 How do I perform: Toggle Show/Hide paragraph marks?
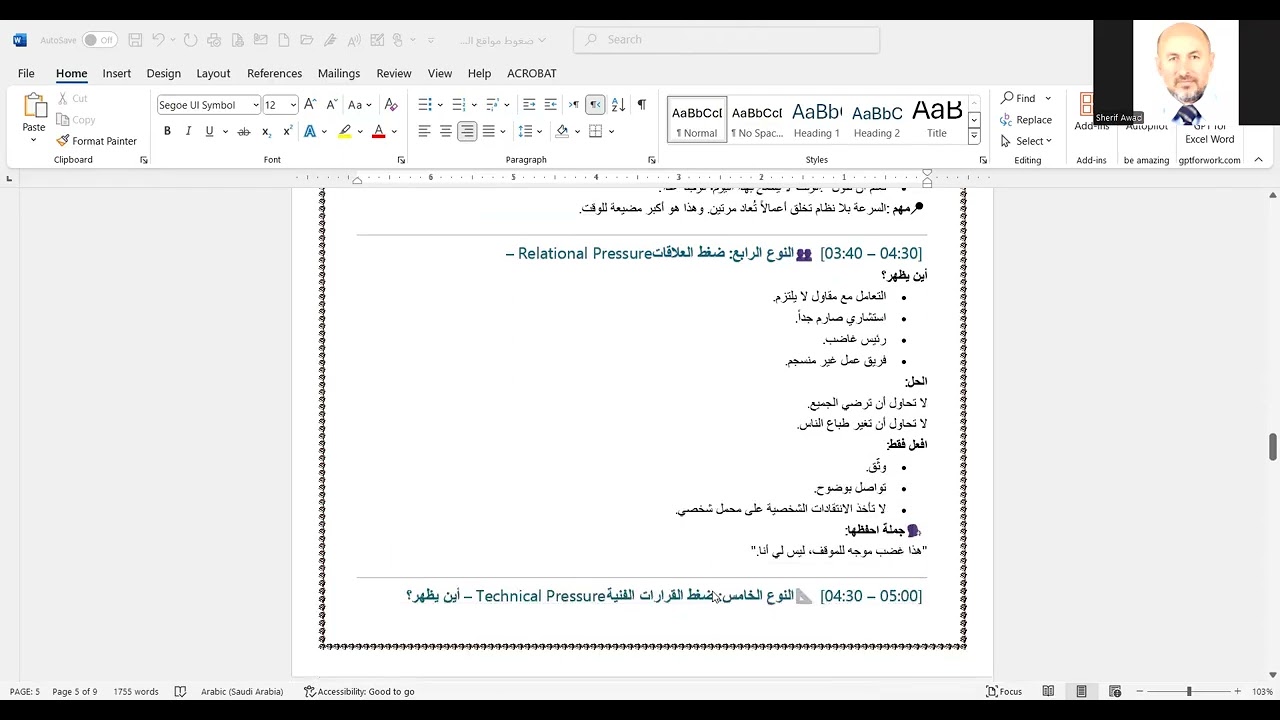641,105
